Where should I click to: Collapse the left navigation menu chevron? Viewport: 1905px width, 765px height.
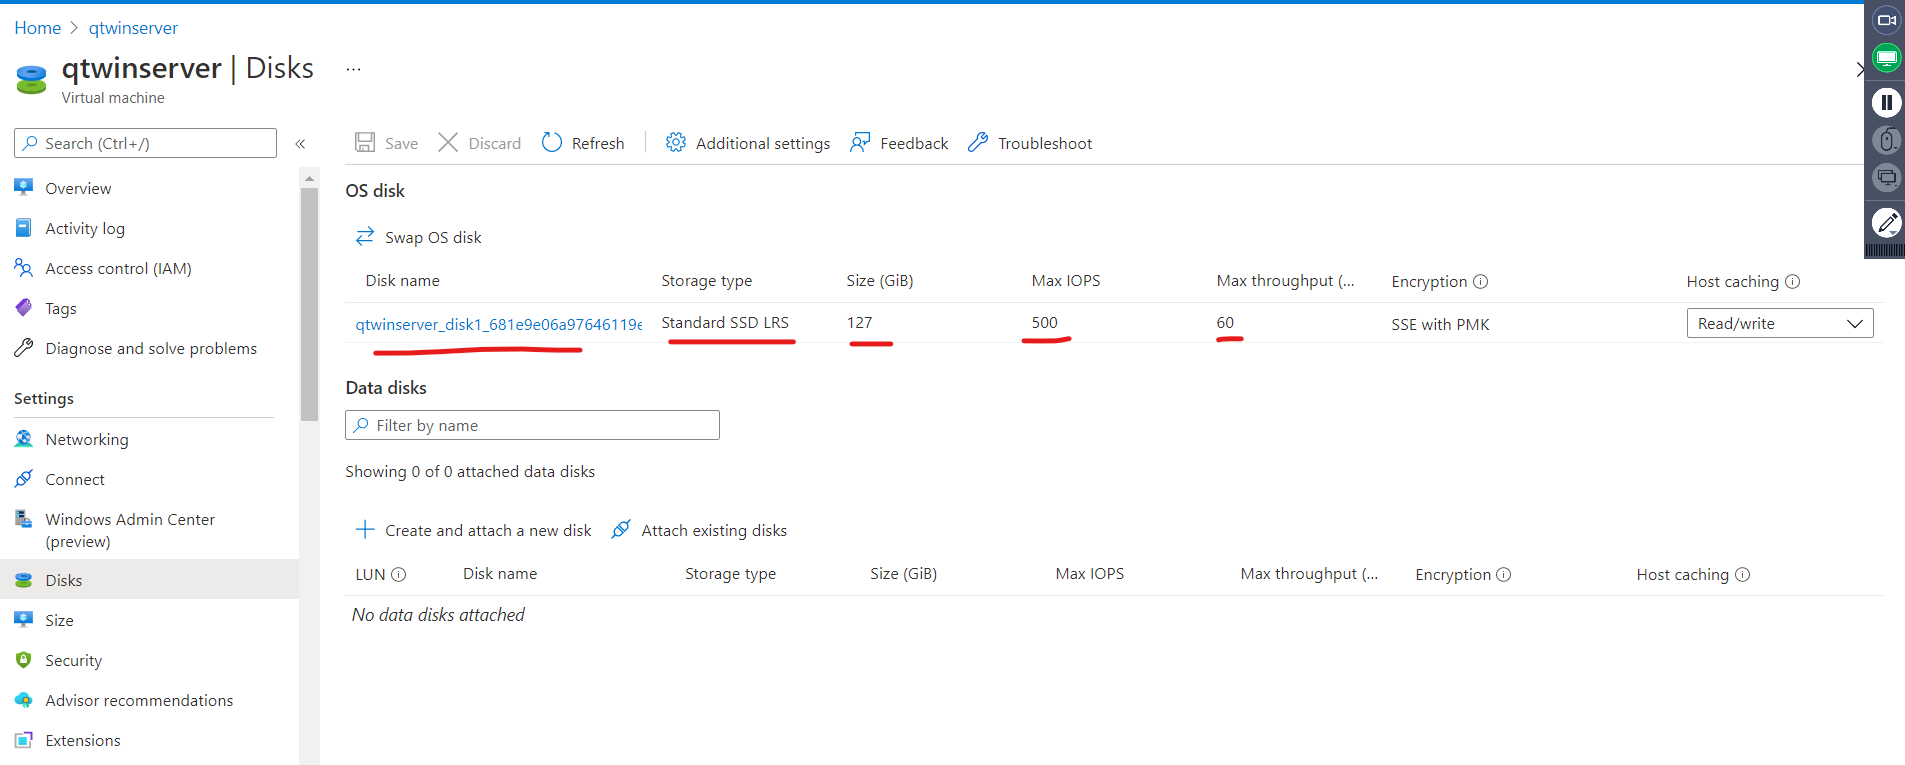pos(300,144)
